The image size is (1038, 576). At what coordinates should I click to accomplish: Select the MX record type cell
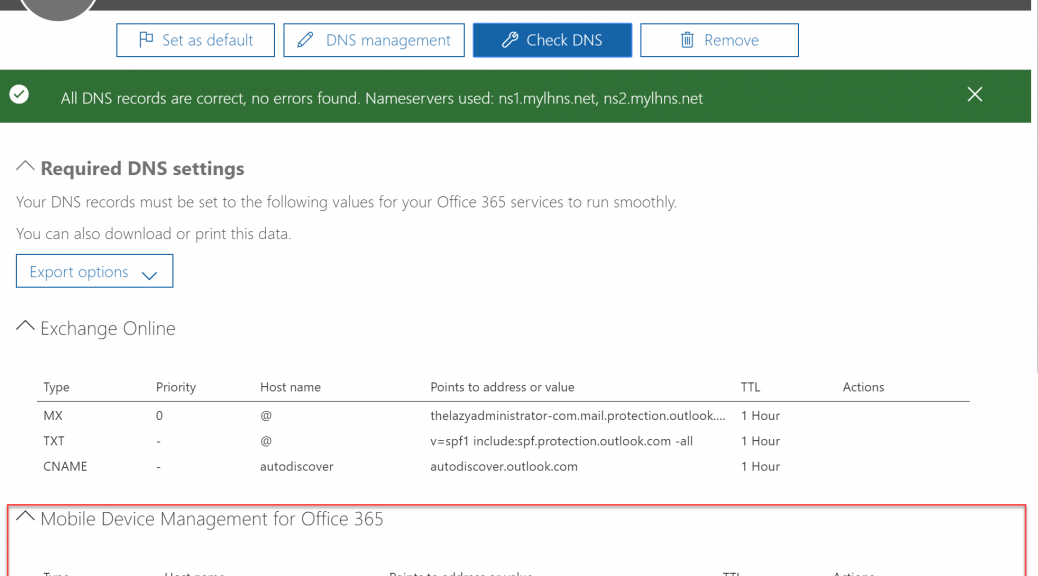[53, 416]
